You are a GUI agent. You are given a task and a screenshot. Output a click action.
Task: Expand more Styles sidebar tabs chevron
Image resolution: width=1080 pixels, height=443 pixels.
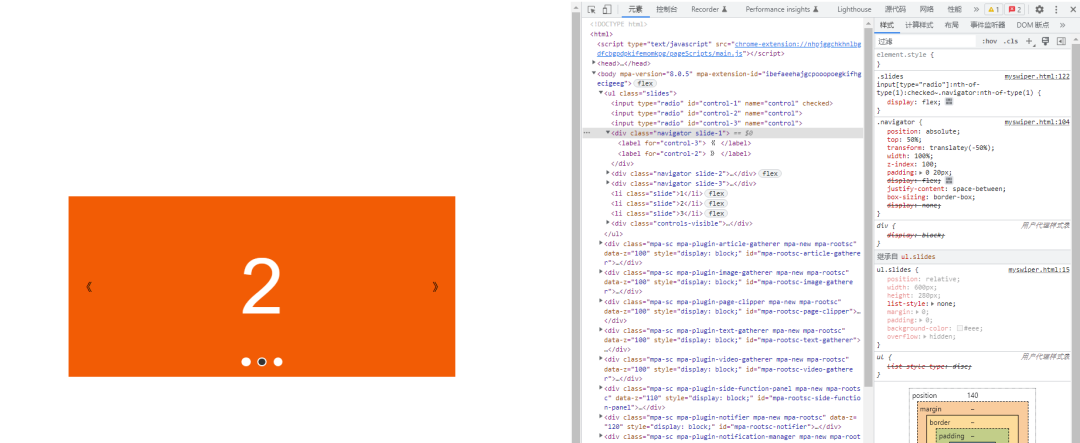[x=1062, y=25]
